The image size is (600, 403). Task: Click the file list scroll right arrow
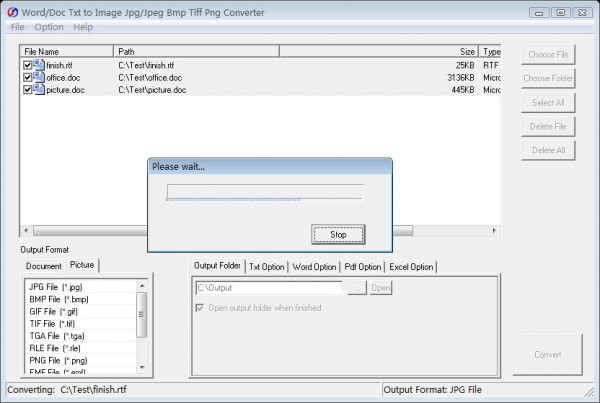click(494, 230)
